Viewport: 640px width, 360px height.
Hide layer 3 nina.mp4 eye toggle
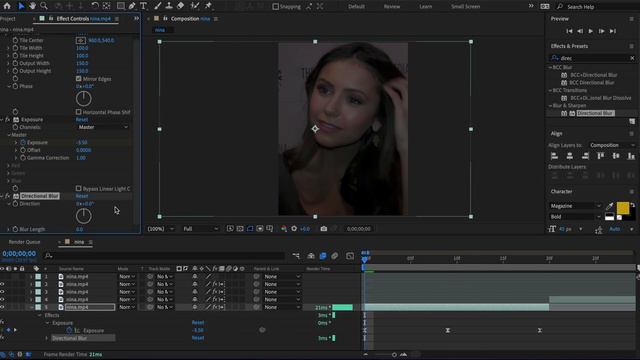[2, 292]
